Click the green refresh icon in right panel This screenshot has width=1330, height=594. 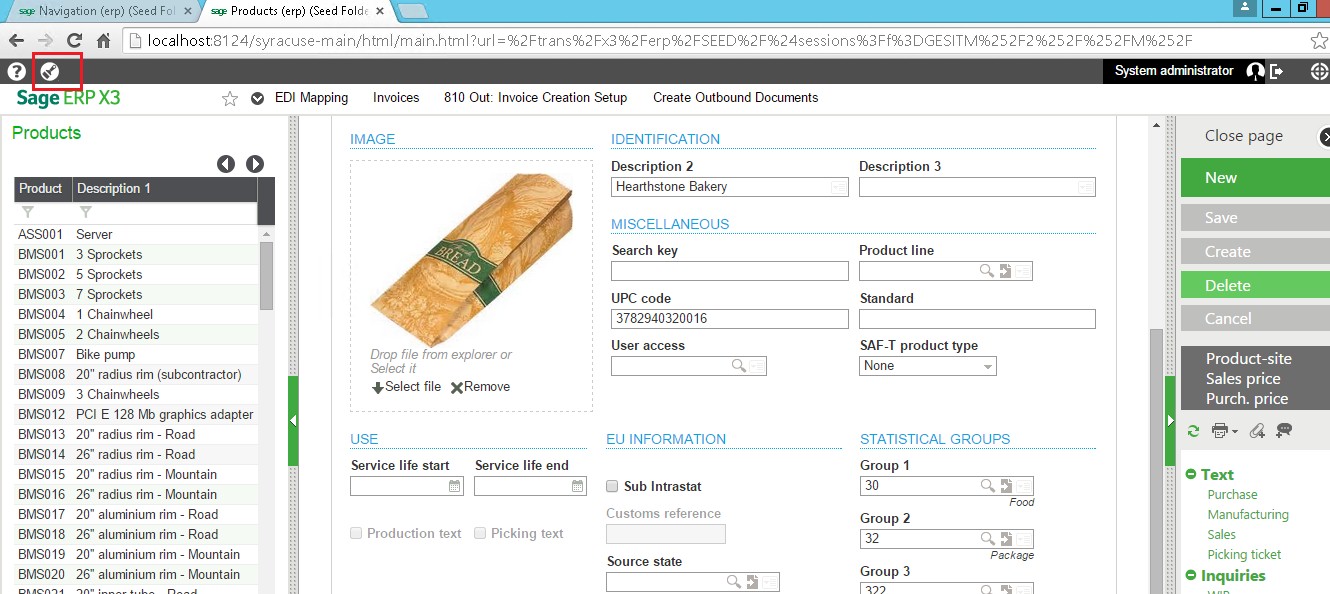point(1192,431)
